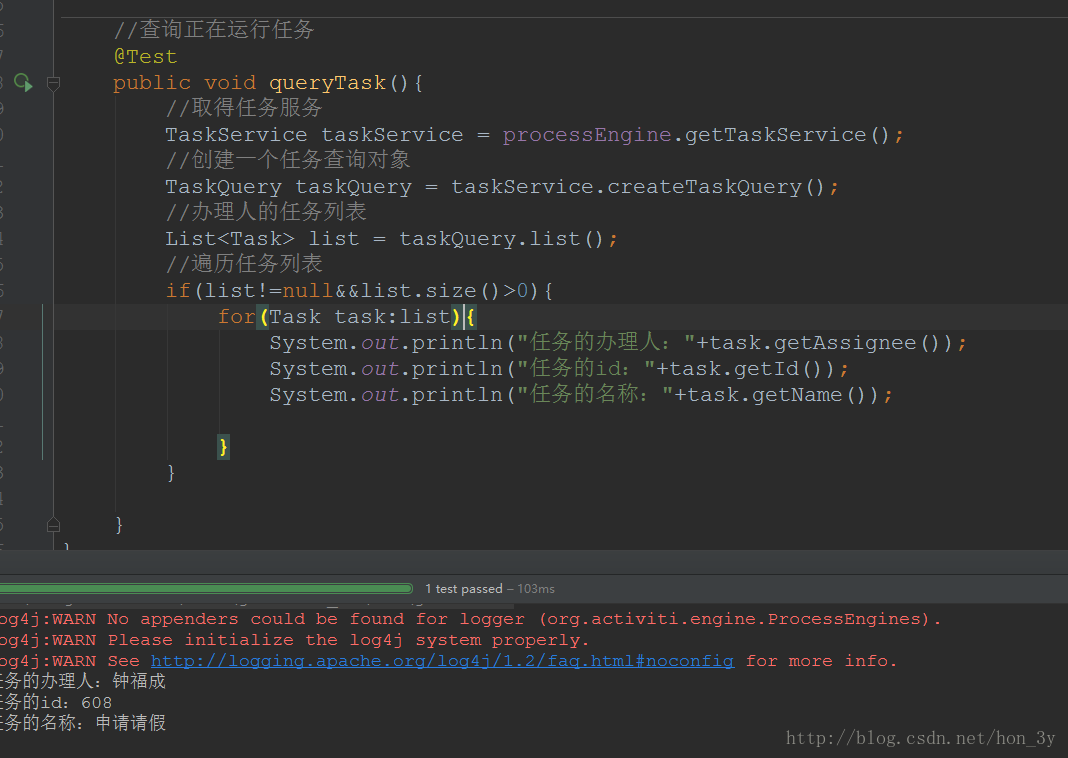The image size is (1068, 758).
Task: Click the queryTask method name
Action: pos(328,82)
